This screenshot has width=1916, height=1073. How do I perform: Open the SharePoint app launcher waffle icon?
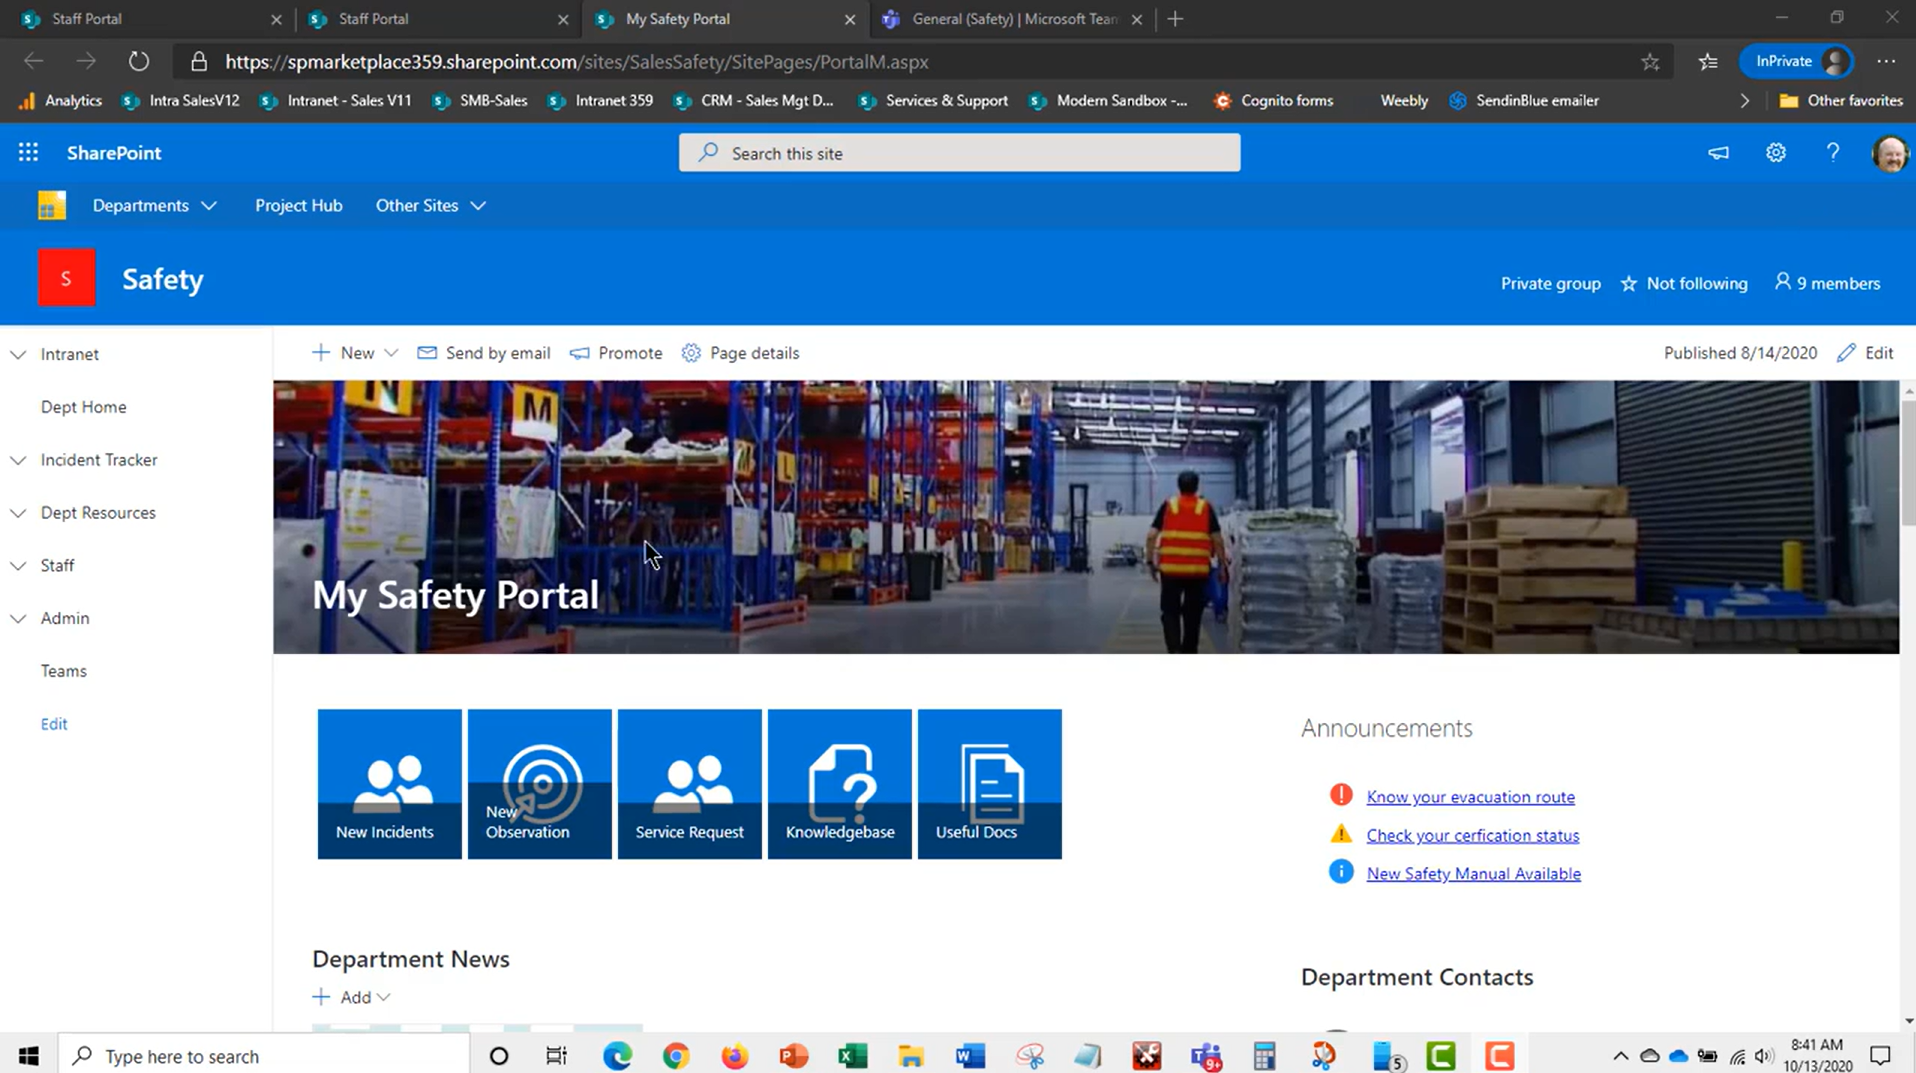28,152
